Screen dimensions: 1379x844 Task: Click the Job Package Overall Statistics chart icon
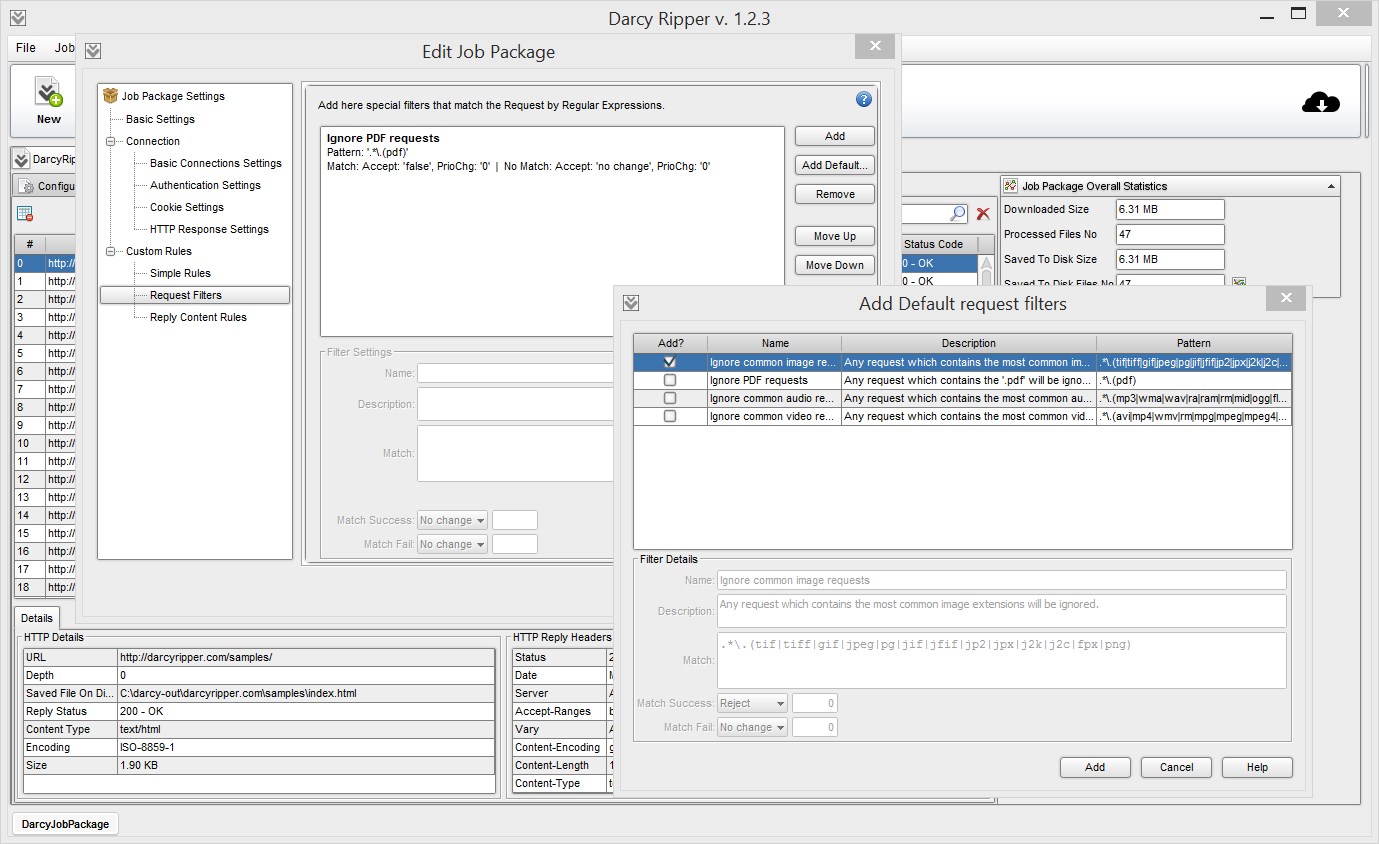tap(1011, 186)
